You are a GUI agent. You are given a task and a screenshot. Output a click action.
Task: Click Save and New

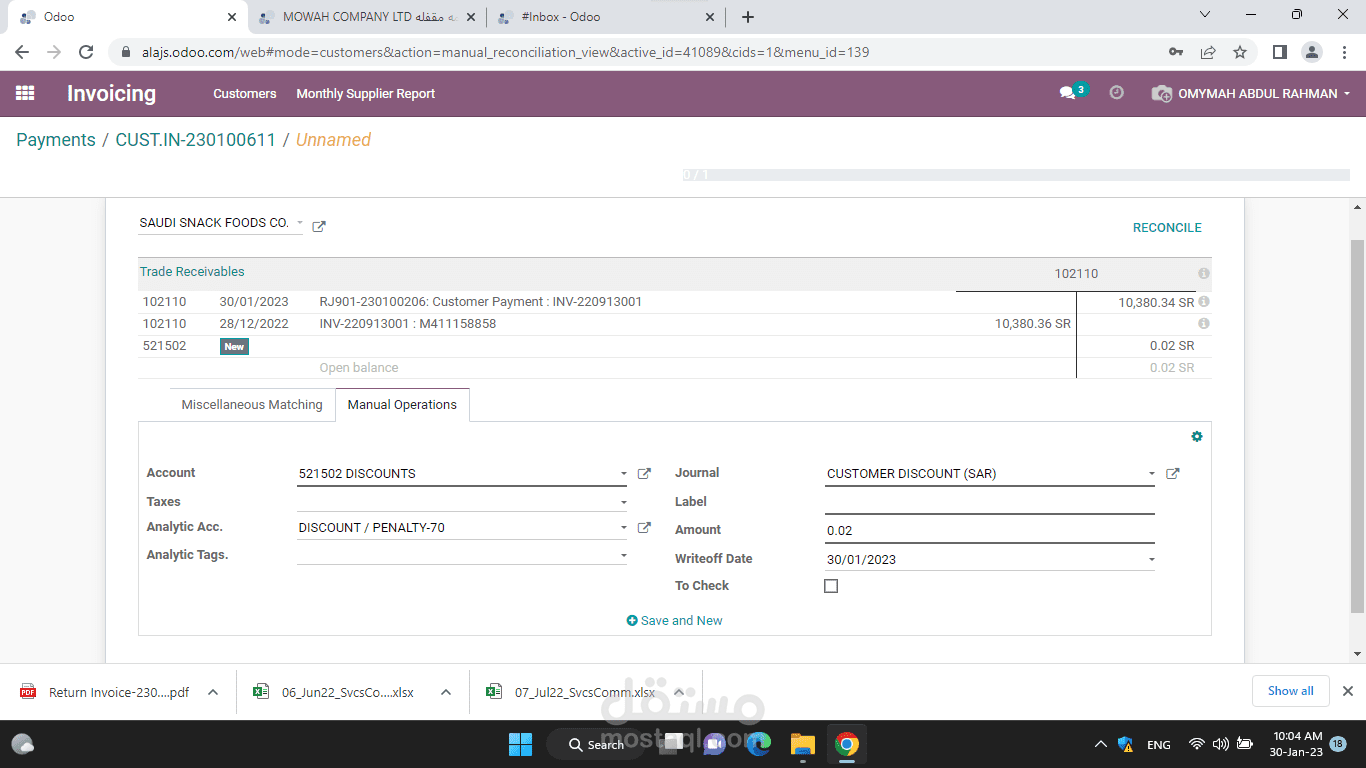coord(675,621)
